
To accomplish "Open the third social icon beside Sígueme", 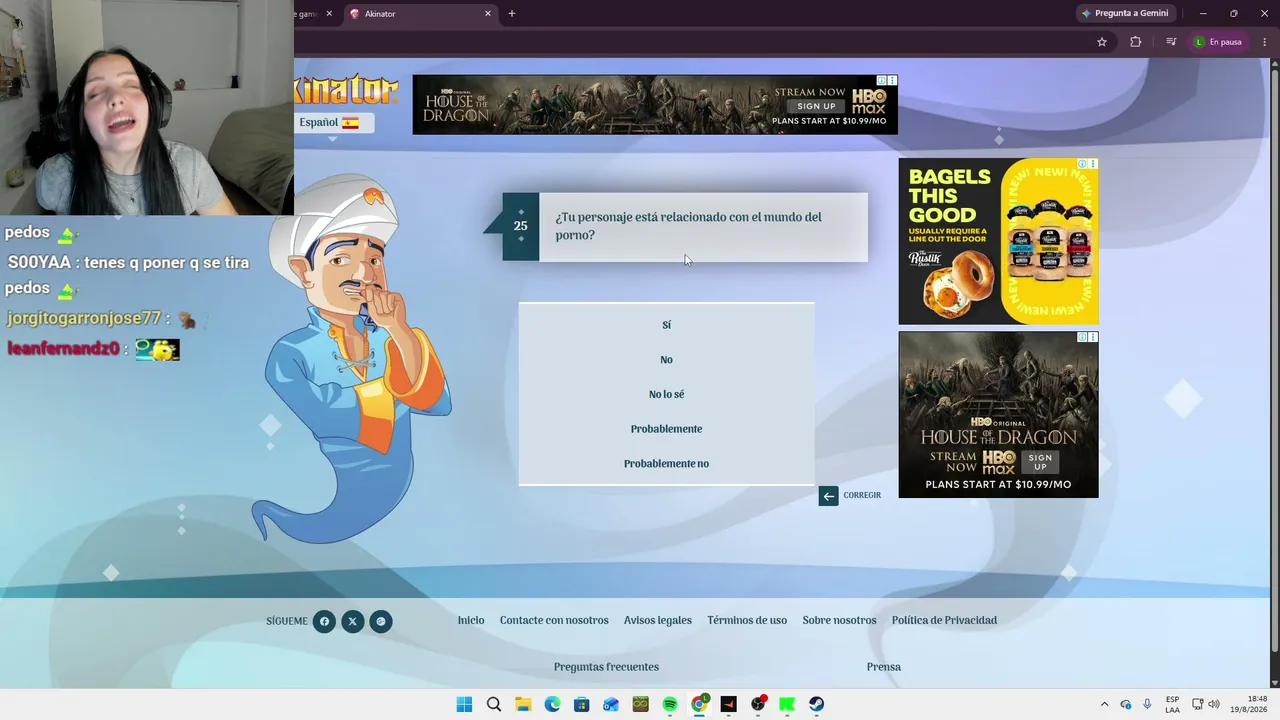I will [x=380, y=622].
